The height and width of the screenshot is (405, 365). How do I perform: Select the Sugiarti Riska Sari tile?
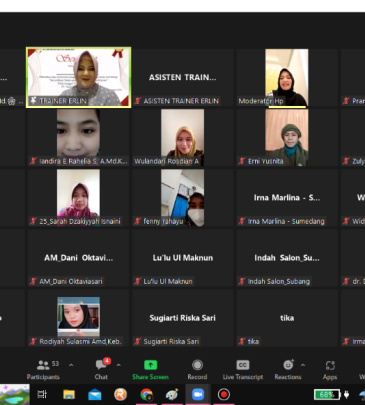coord(182,318)
